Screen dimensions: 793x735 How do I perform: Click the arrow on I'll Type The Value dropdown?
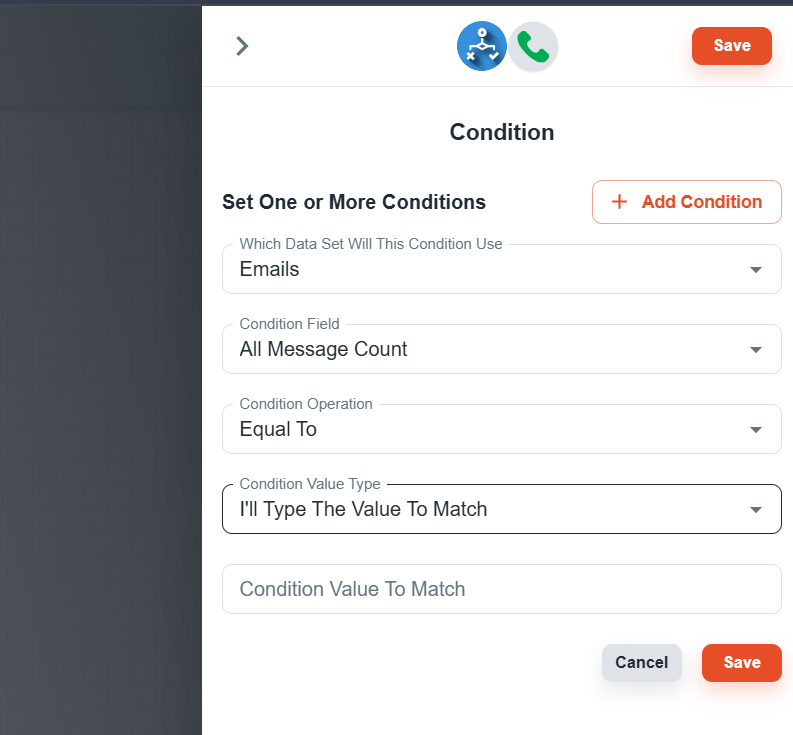tap(756, 509)
